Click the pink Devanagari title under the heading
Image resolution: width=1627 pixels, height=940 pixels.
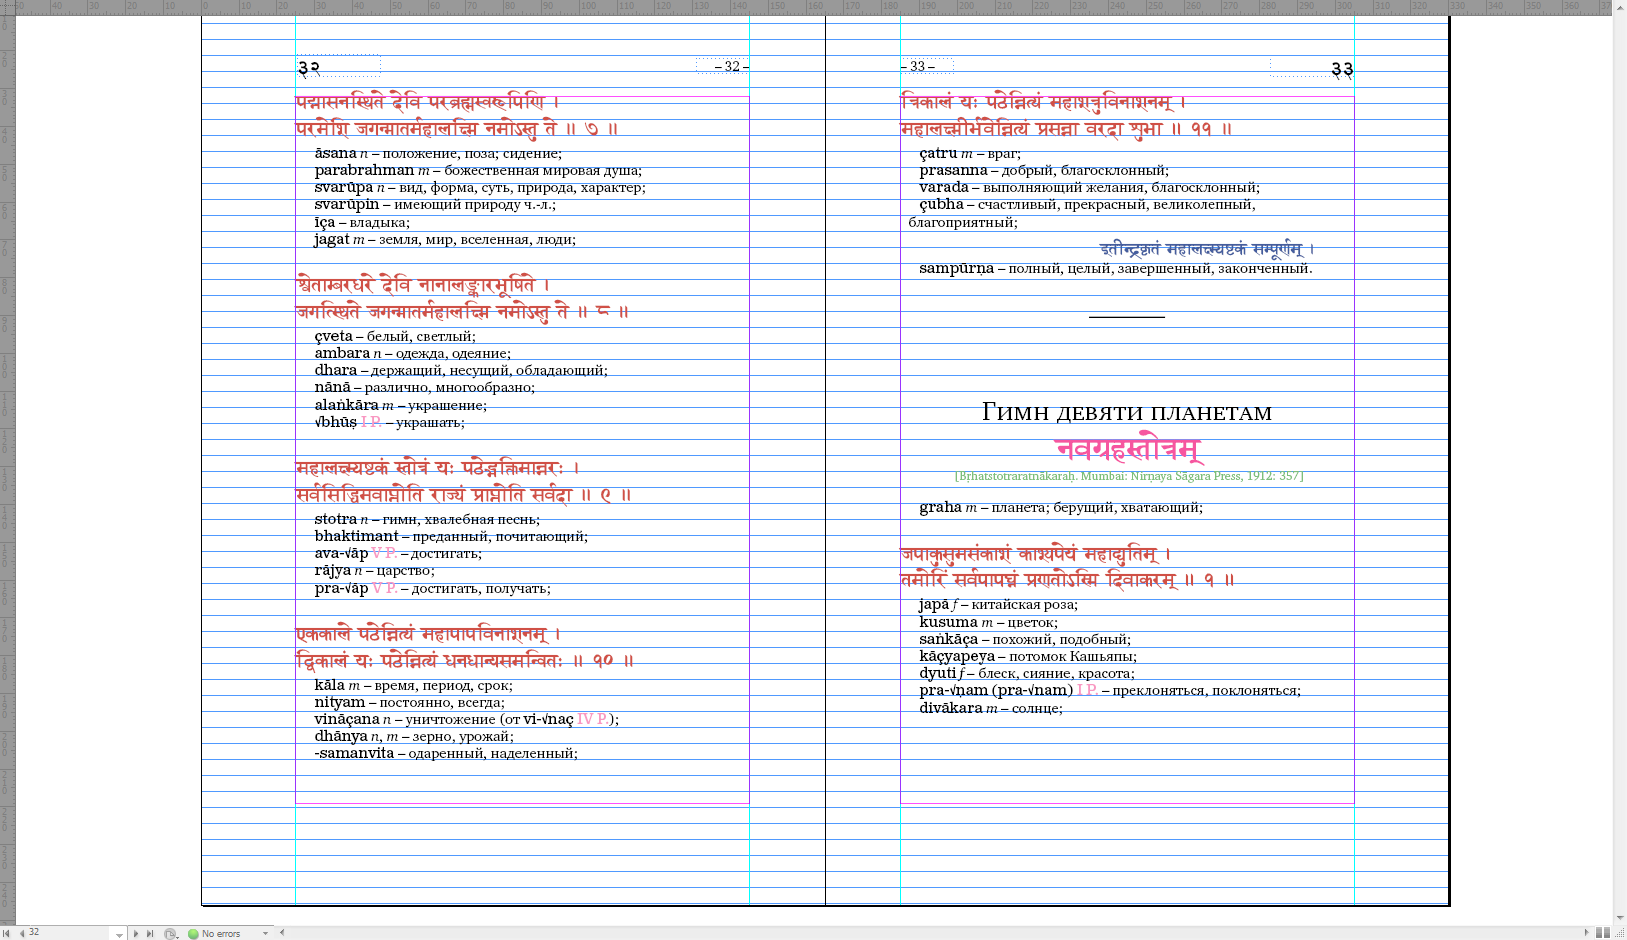(x=1128, y=450)
